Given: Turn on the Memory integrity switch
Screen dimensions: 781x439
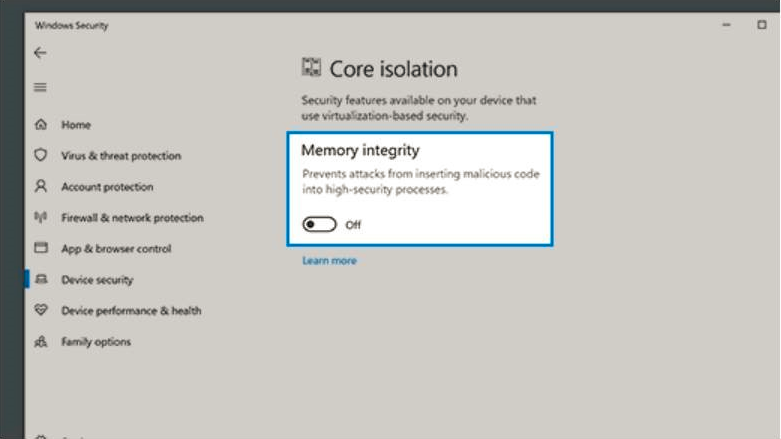Looking at the screenshot, I should click(x=320, y=225).
